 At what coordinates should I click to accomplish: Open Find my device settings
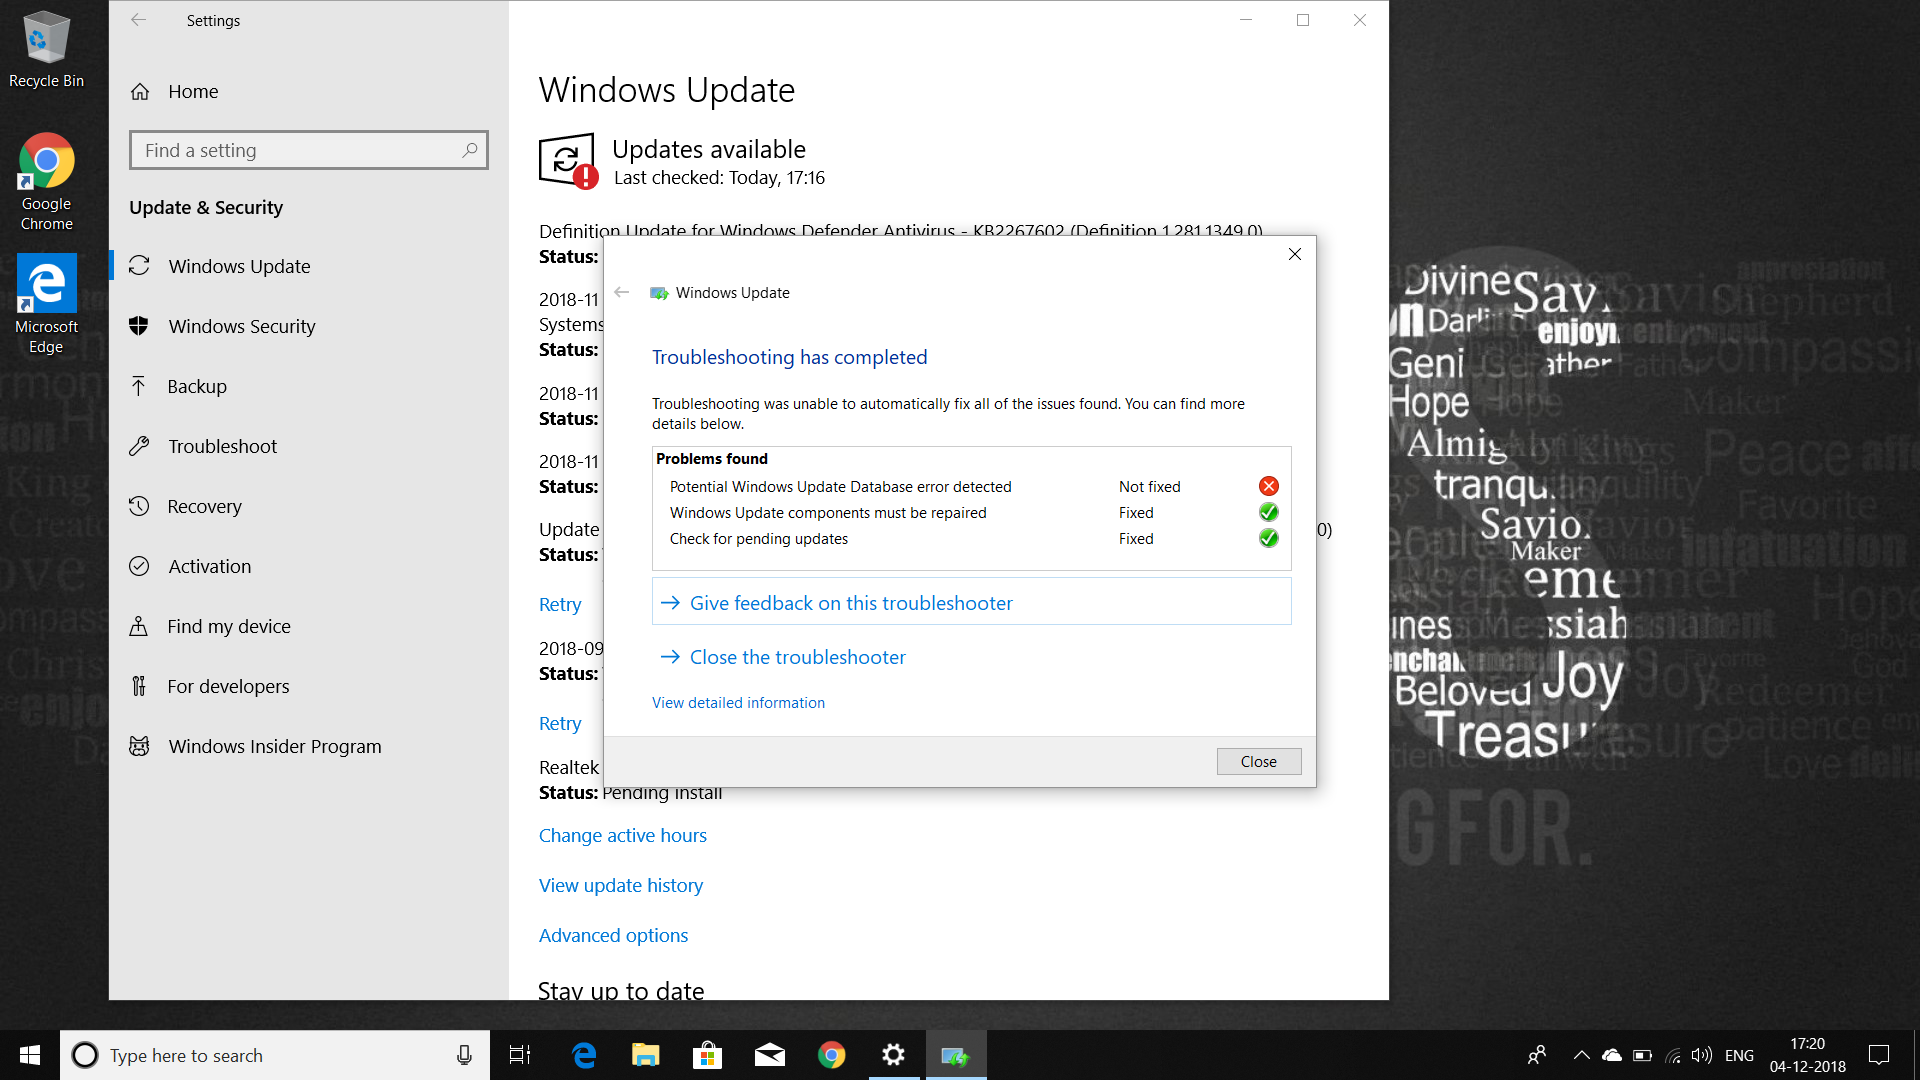click(228, 626)
